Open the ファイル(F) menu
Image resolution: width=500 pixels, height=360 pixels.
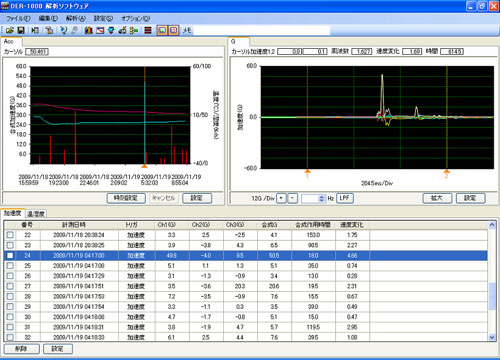coord(18,18)
